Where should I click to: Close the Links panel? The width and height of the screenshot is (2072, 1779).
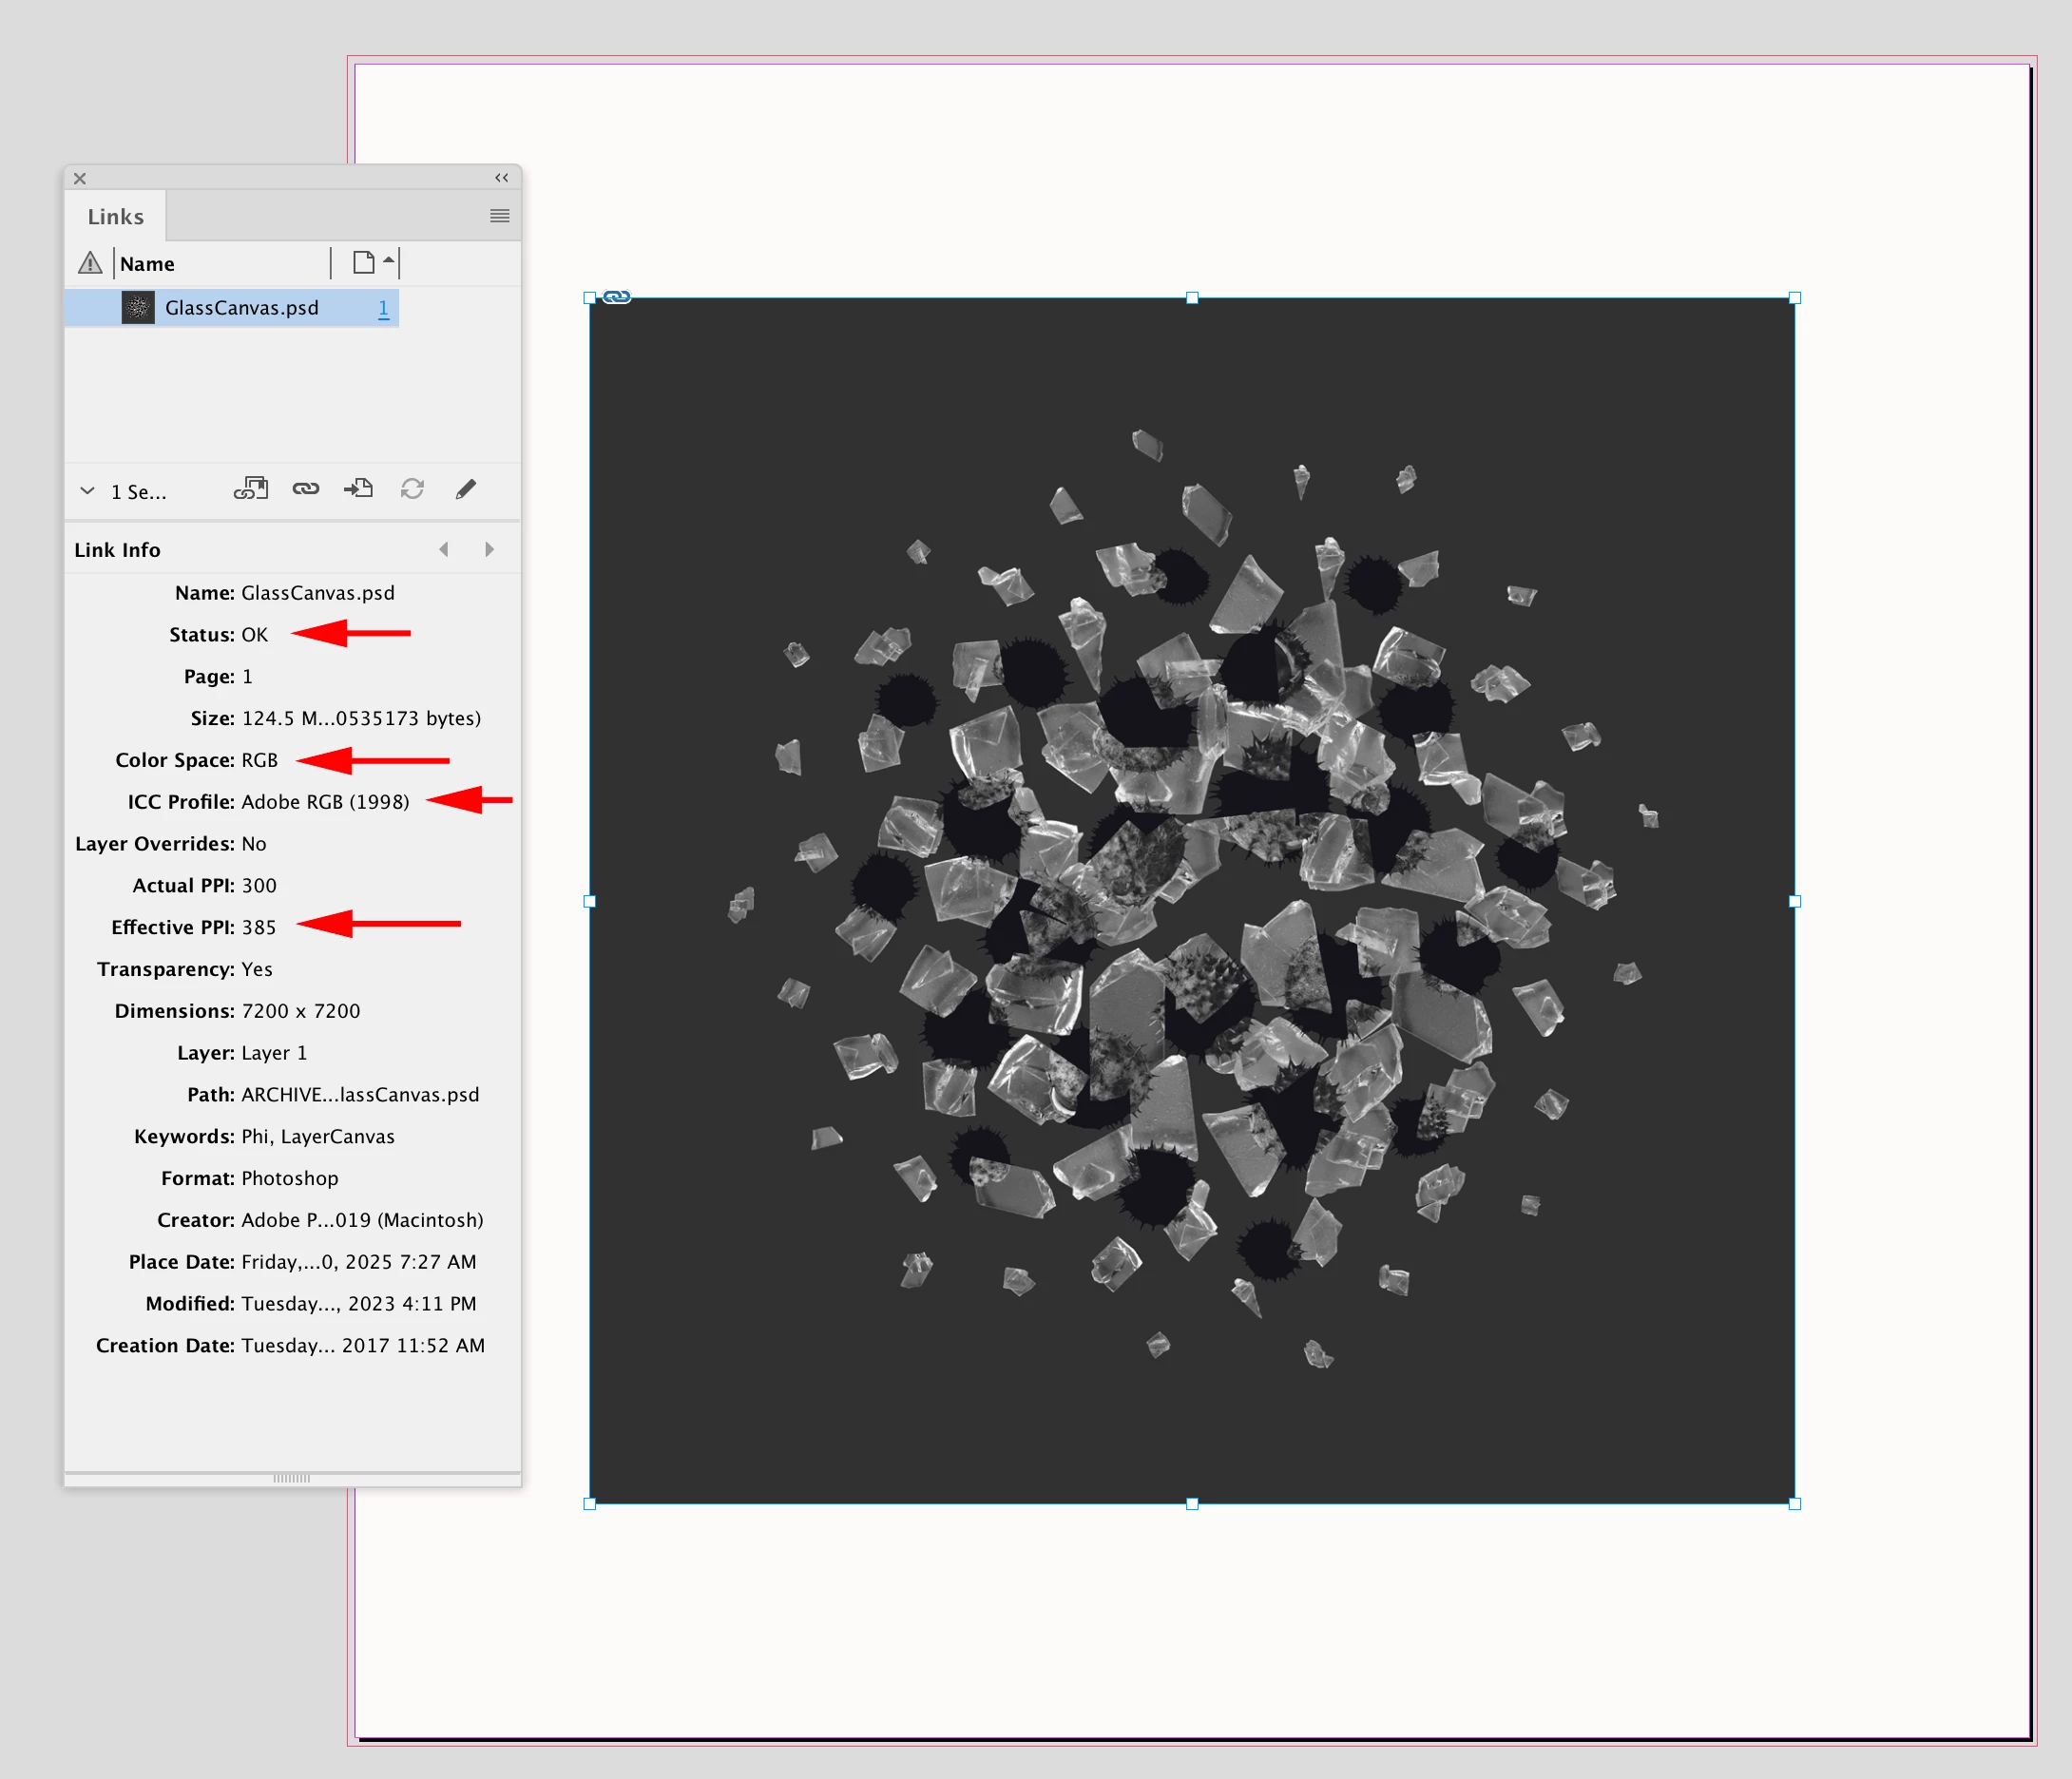tap(80, 178)
